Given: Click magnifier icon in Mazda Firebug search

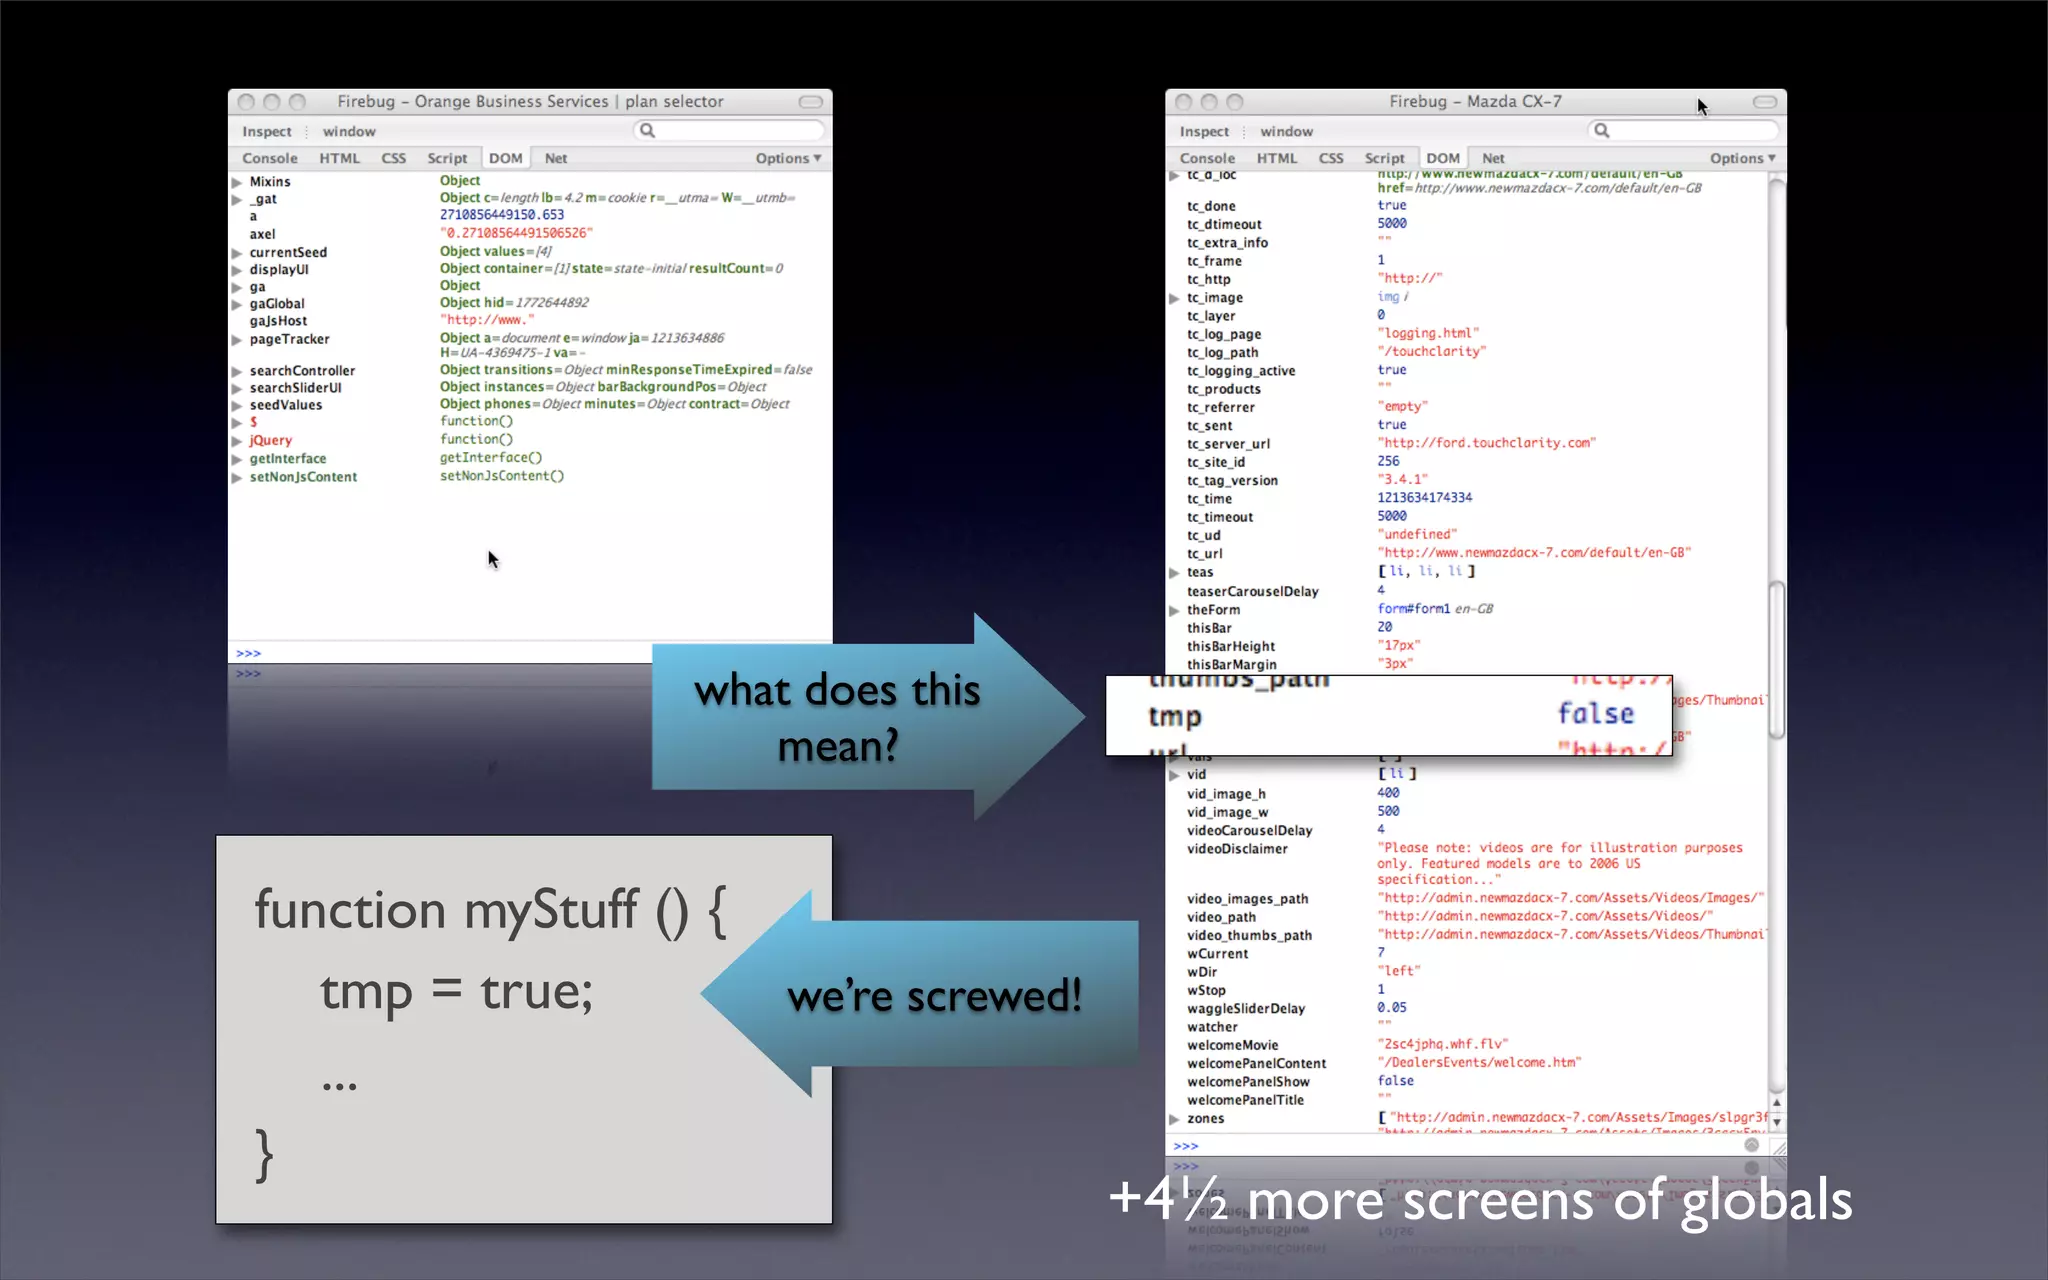Looking at the screenshot, I should (x=1601, y=130).
